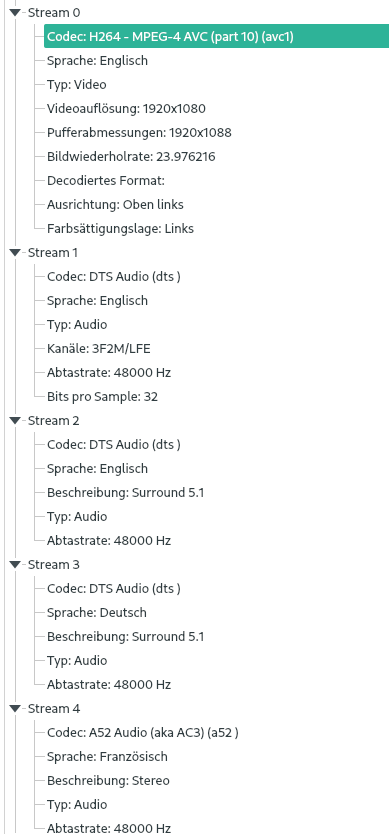Viewport: 389px width, 834px height.
Task: Select Decodiertes Format entry
Action: click(106, 180)
